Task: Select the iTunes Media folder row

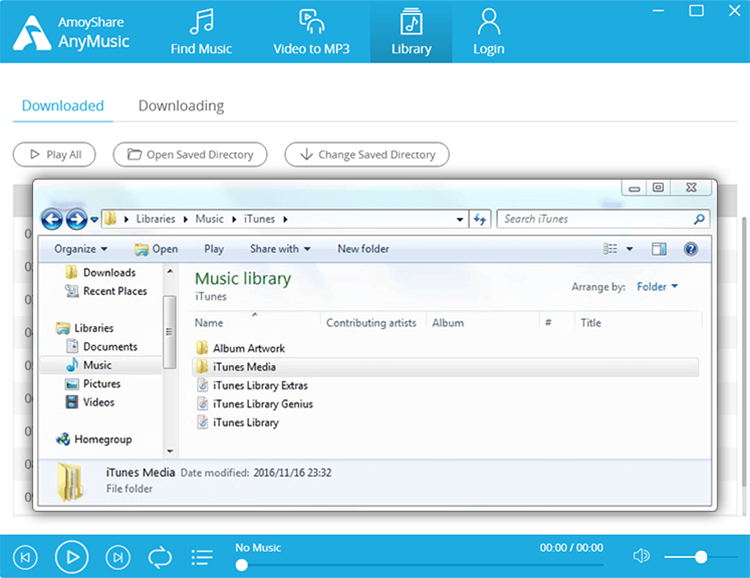Action: point(445,367)
